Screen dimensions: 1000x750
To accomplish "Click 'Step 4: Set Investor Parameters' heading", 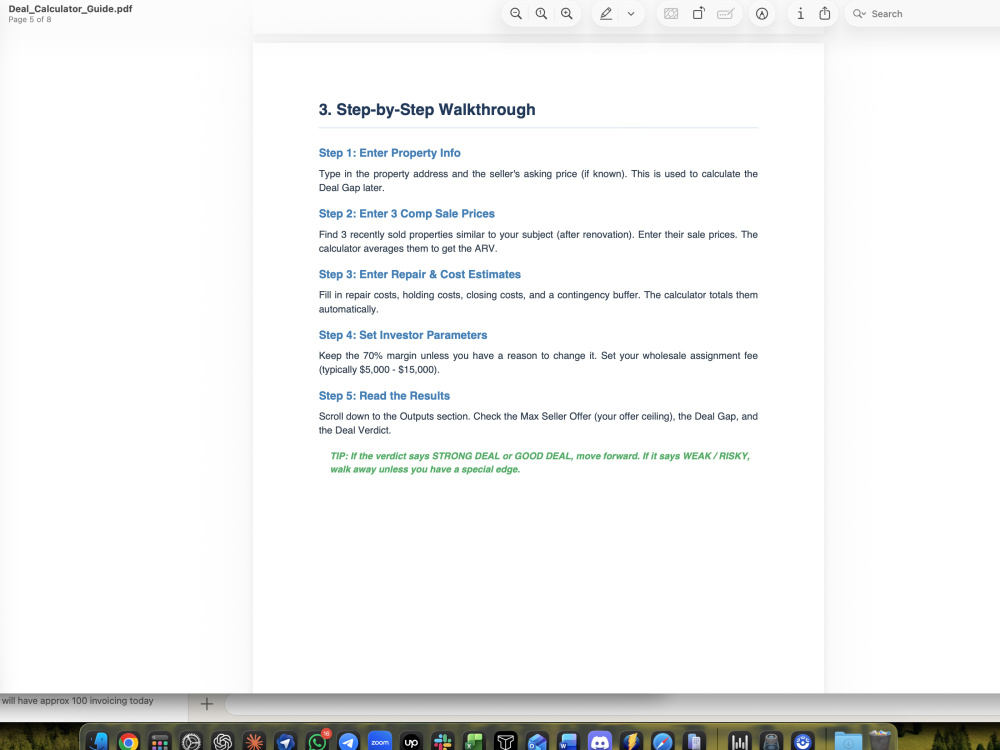I will tap(403, 335).
